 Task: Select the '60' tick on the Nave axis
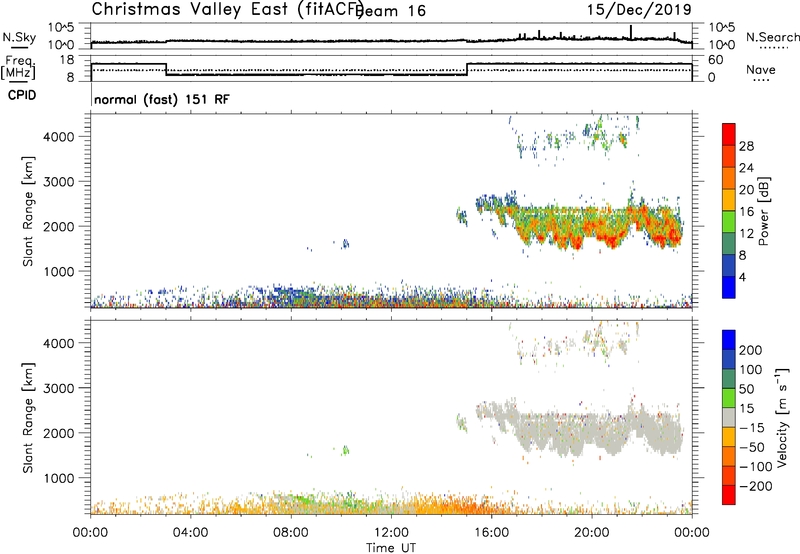click(x=716, y=60)
